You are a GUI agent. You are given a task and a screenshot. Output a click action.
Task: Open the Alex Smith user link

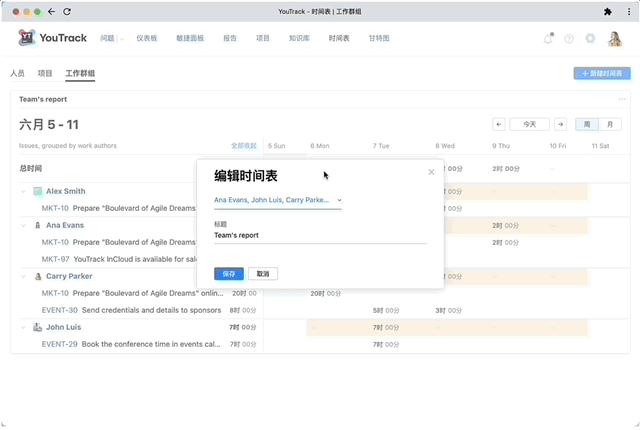pyautogui.click(x=66, y=191)
